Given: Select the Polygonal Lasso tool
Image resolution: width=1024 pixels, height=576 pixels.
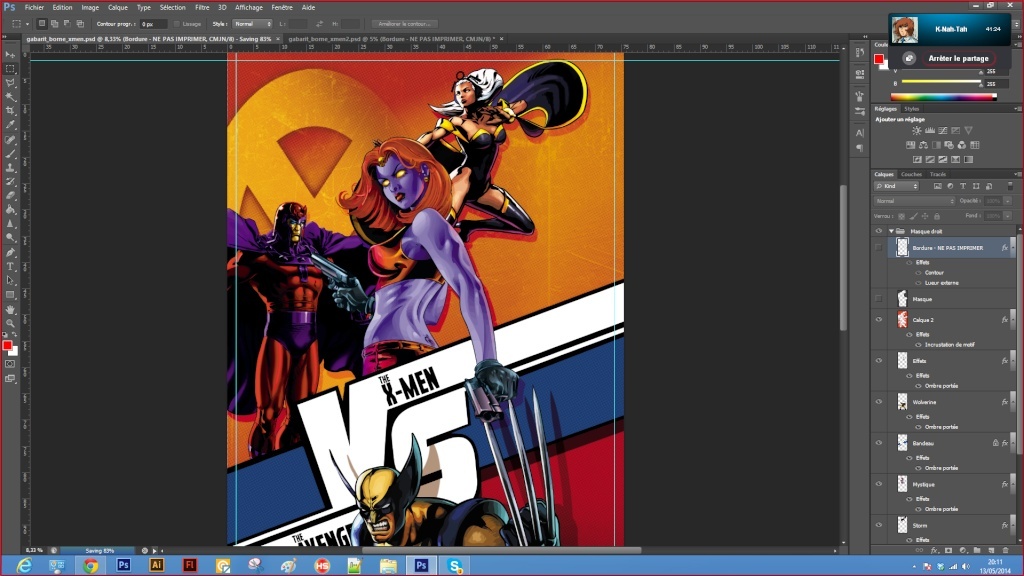Looking at the screenshot, I should [x=10, y=83].
